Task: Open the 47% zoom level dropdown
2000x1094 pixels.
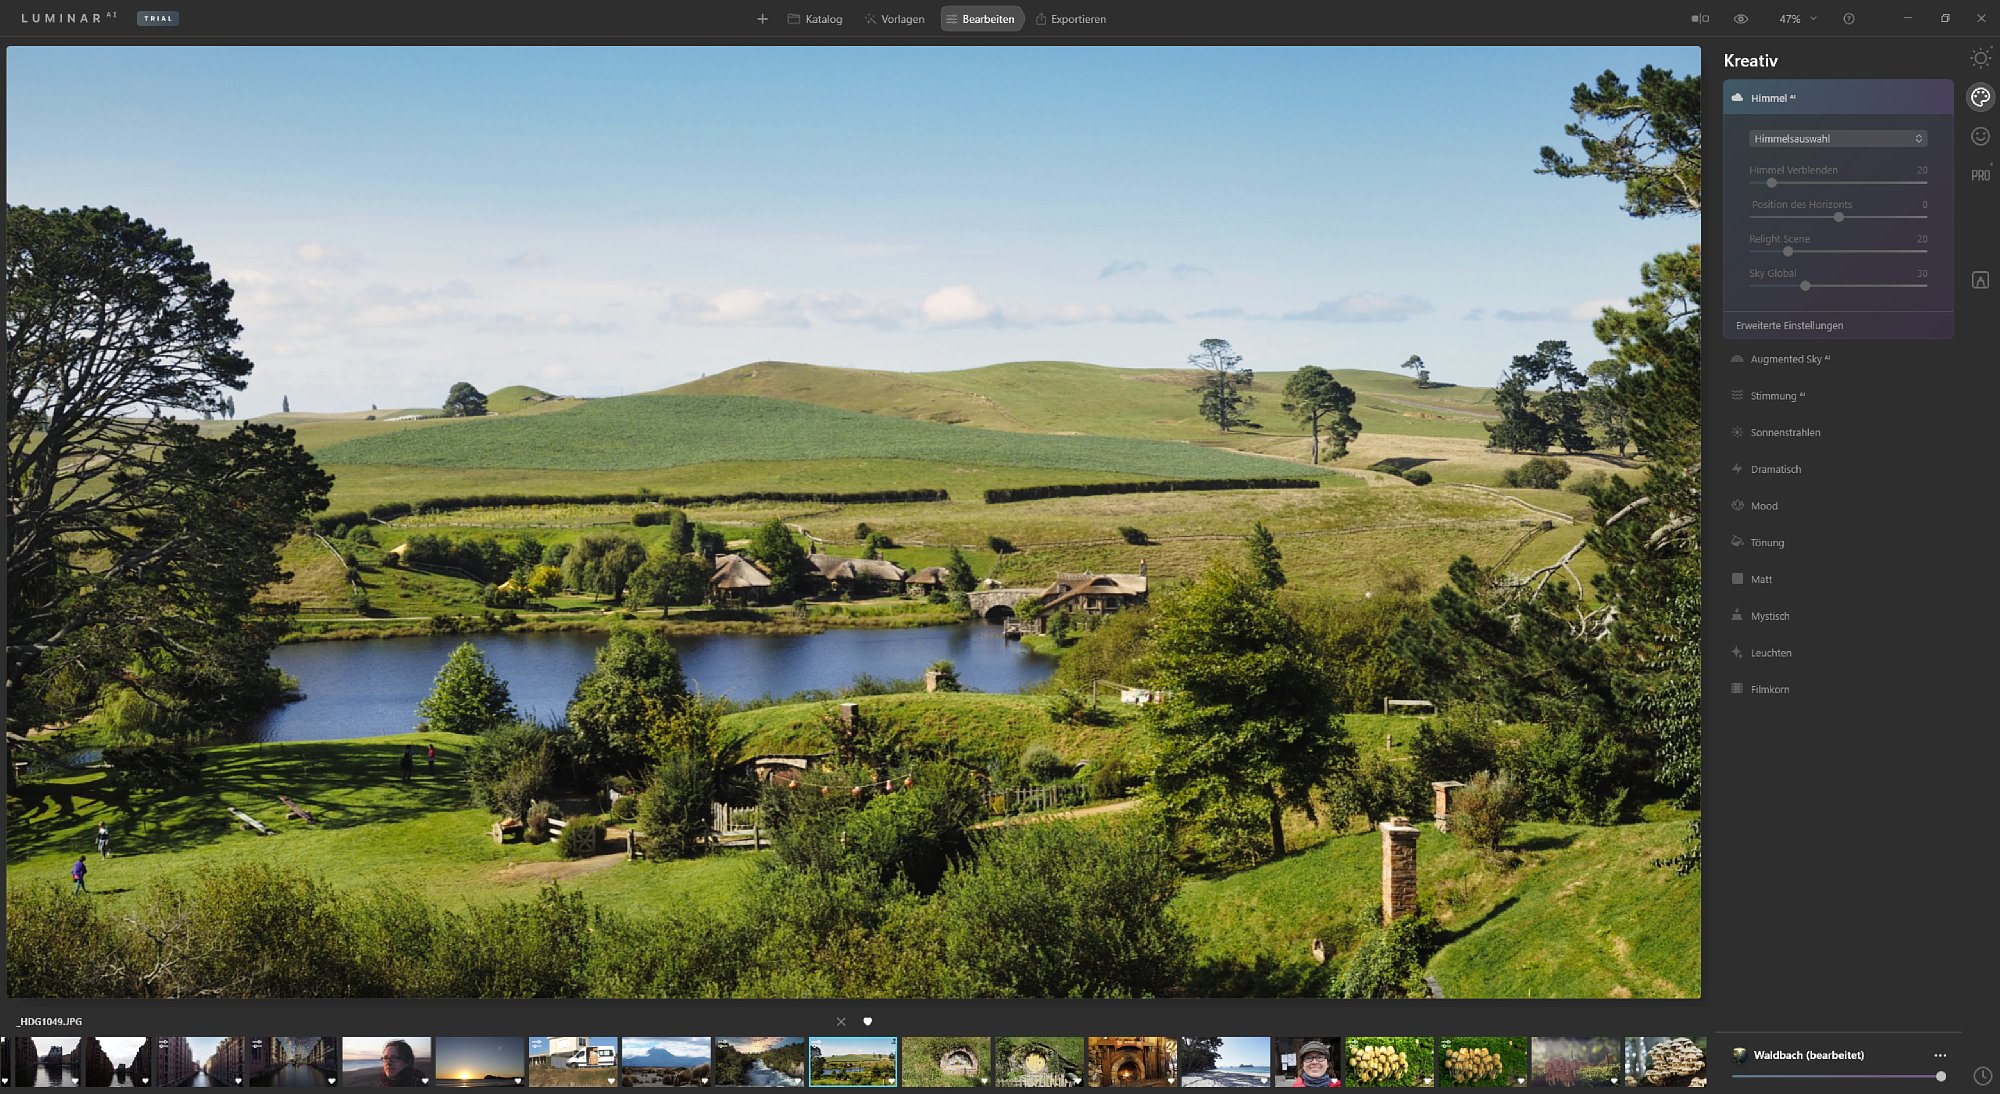Action: coord(1797,19)
